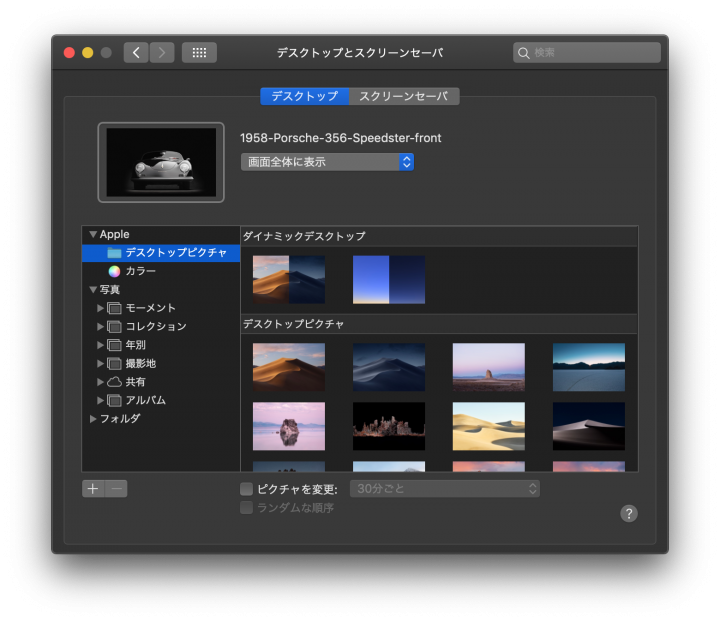Click the yellow minimize window button
Screen dimensions: 720x622
tap(88, 53)
